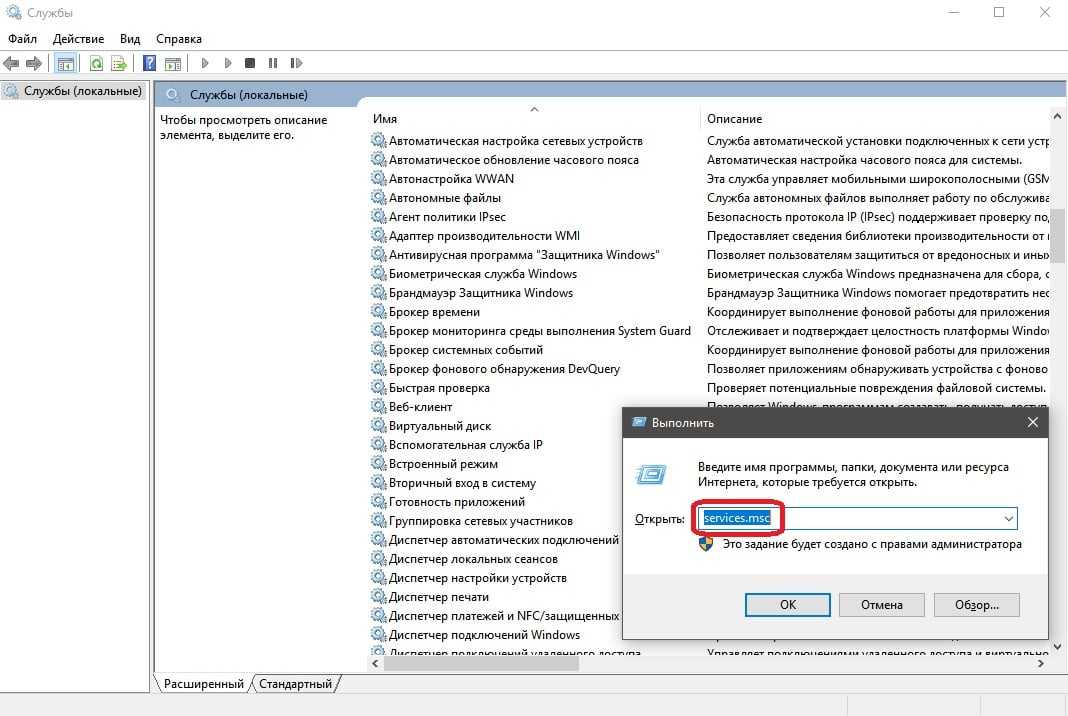Select the Брандмауэр Защитника Windows service
The image size is (1068, 716).
click(480, 293)
